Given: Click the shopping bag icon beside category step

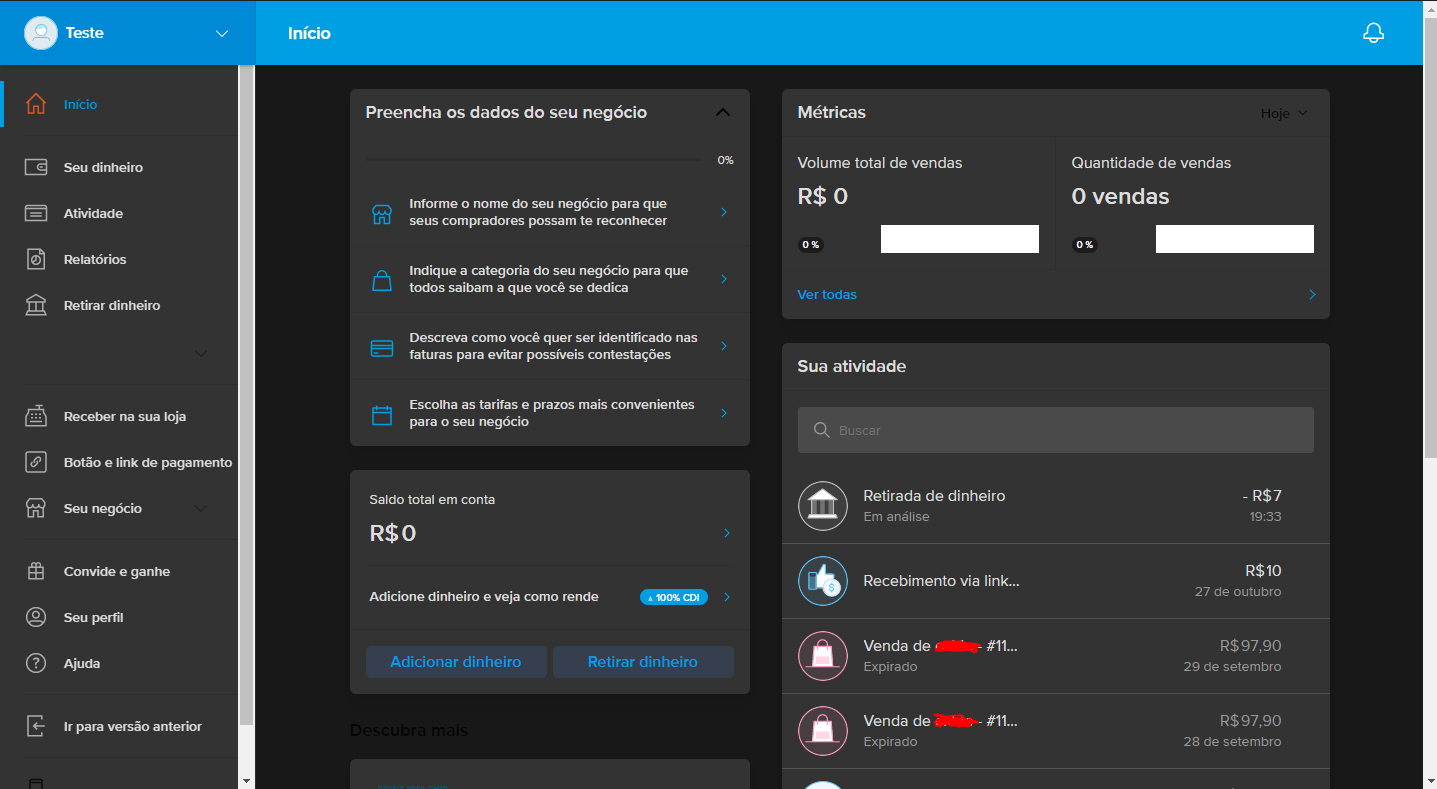Looking at the screenshot, I should point(382,280).
